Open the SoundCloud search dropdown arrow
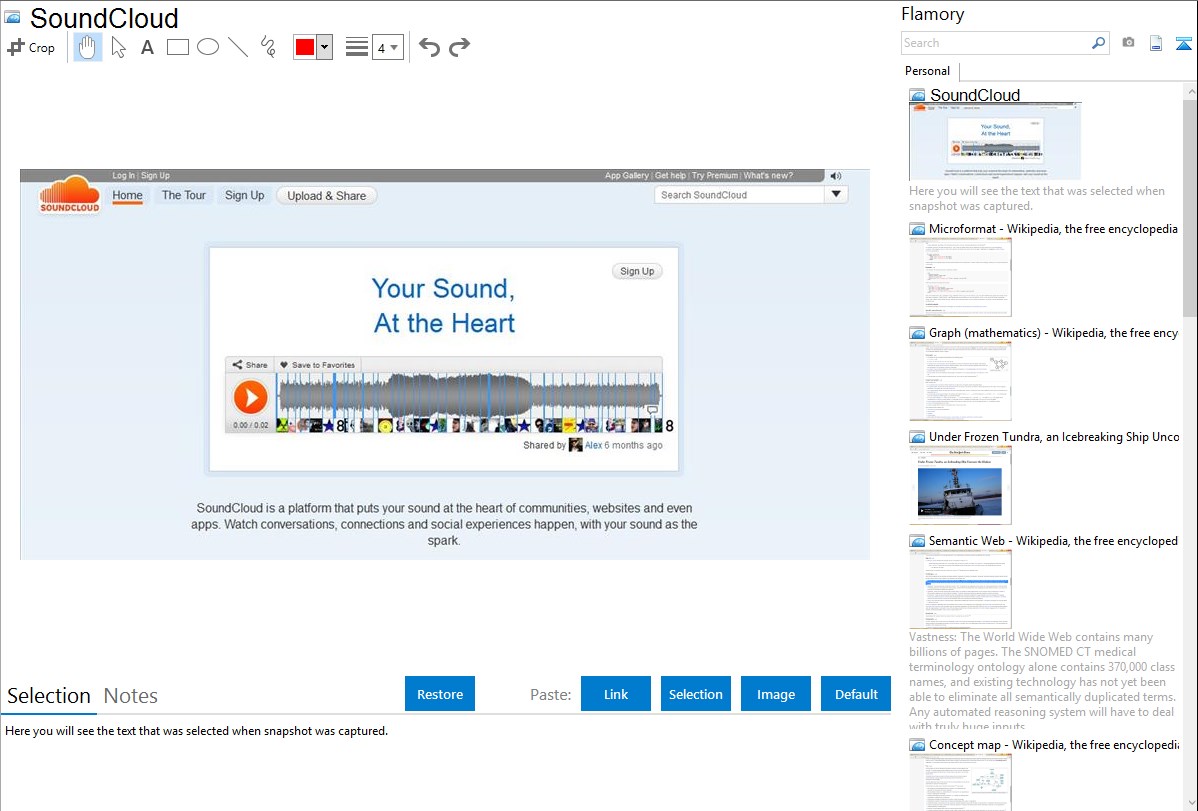This screenshot has width=1198, height=811. [837, 195]
